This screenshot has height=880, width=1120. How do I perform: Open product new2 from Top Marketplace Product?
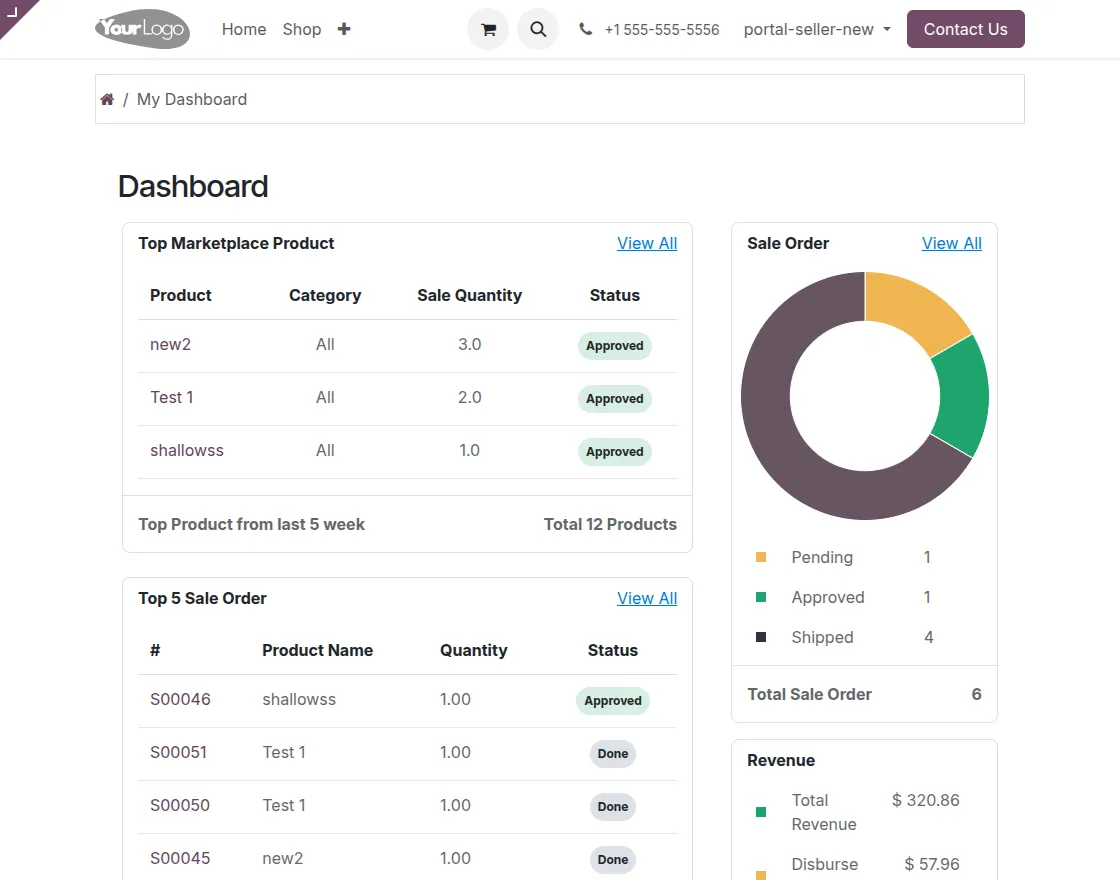pyautogui.click(x=170, y=344)
